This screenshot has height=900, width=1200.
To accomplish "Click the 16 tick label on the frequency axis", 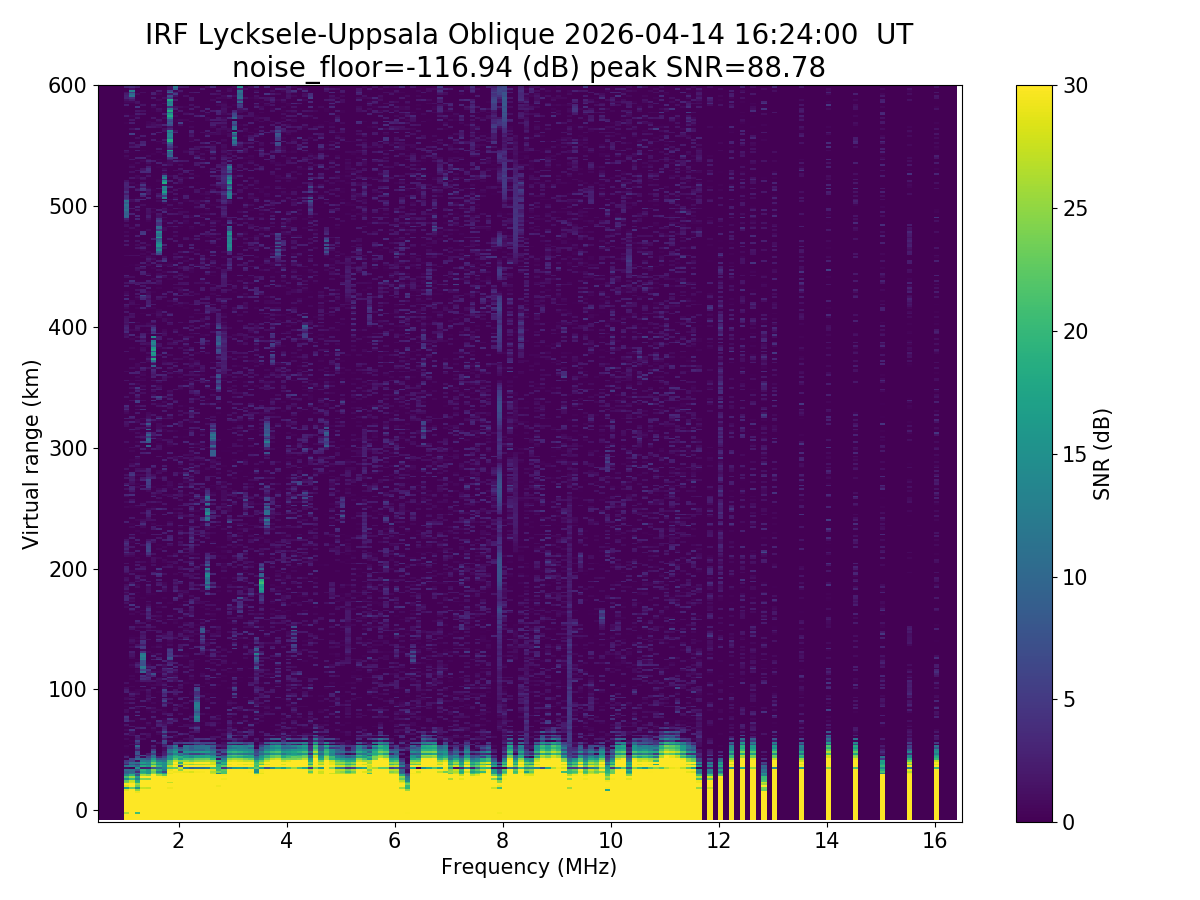I will point(935,841).
